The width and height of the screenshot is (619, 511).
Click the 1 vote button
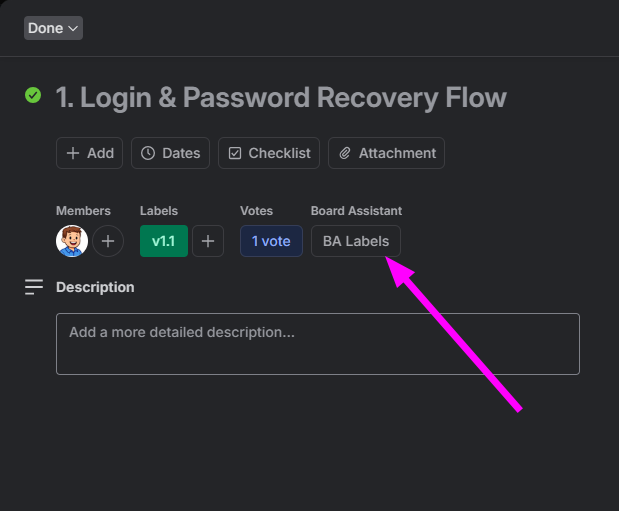(x=272, y=241)
